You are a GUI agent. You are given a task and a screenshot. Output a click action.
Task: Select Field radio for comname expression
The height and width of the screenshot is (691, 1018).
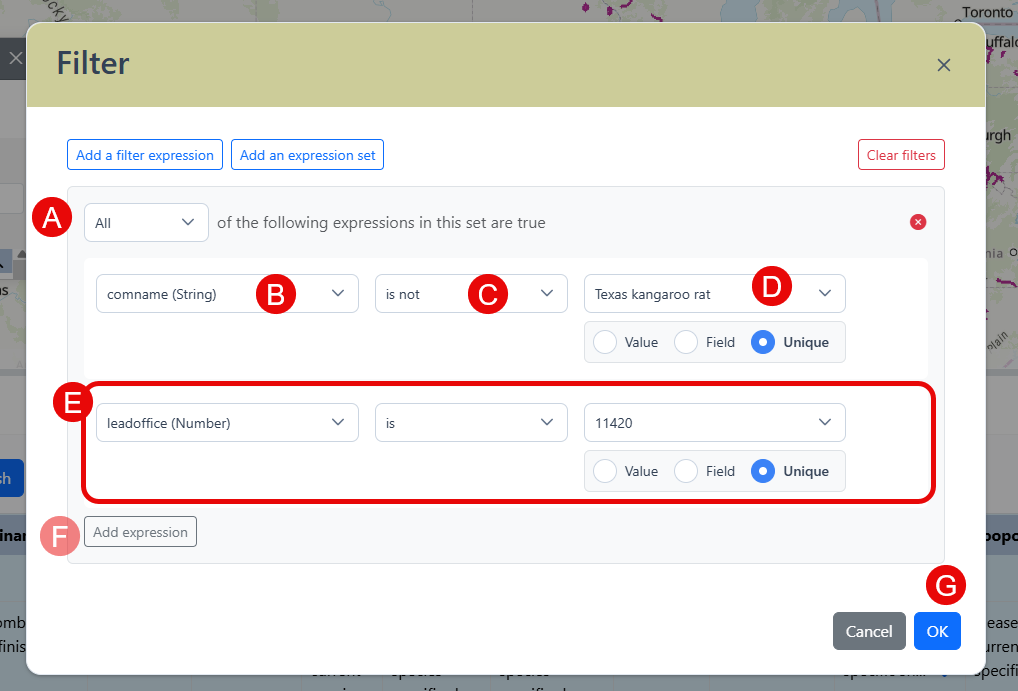(x=686, y=342)
